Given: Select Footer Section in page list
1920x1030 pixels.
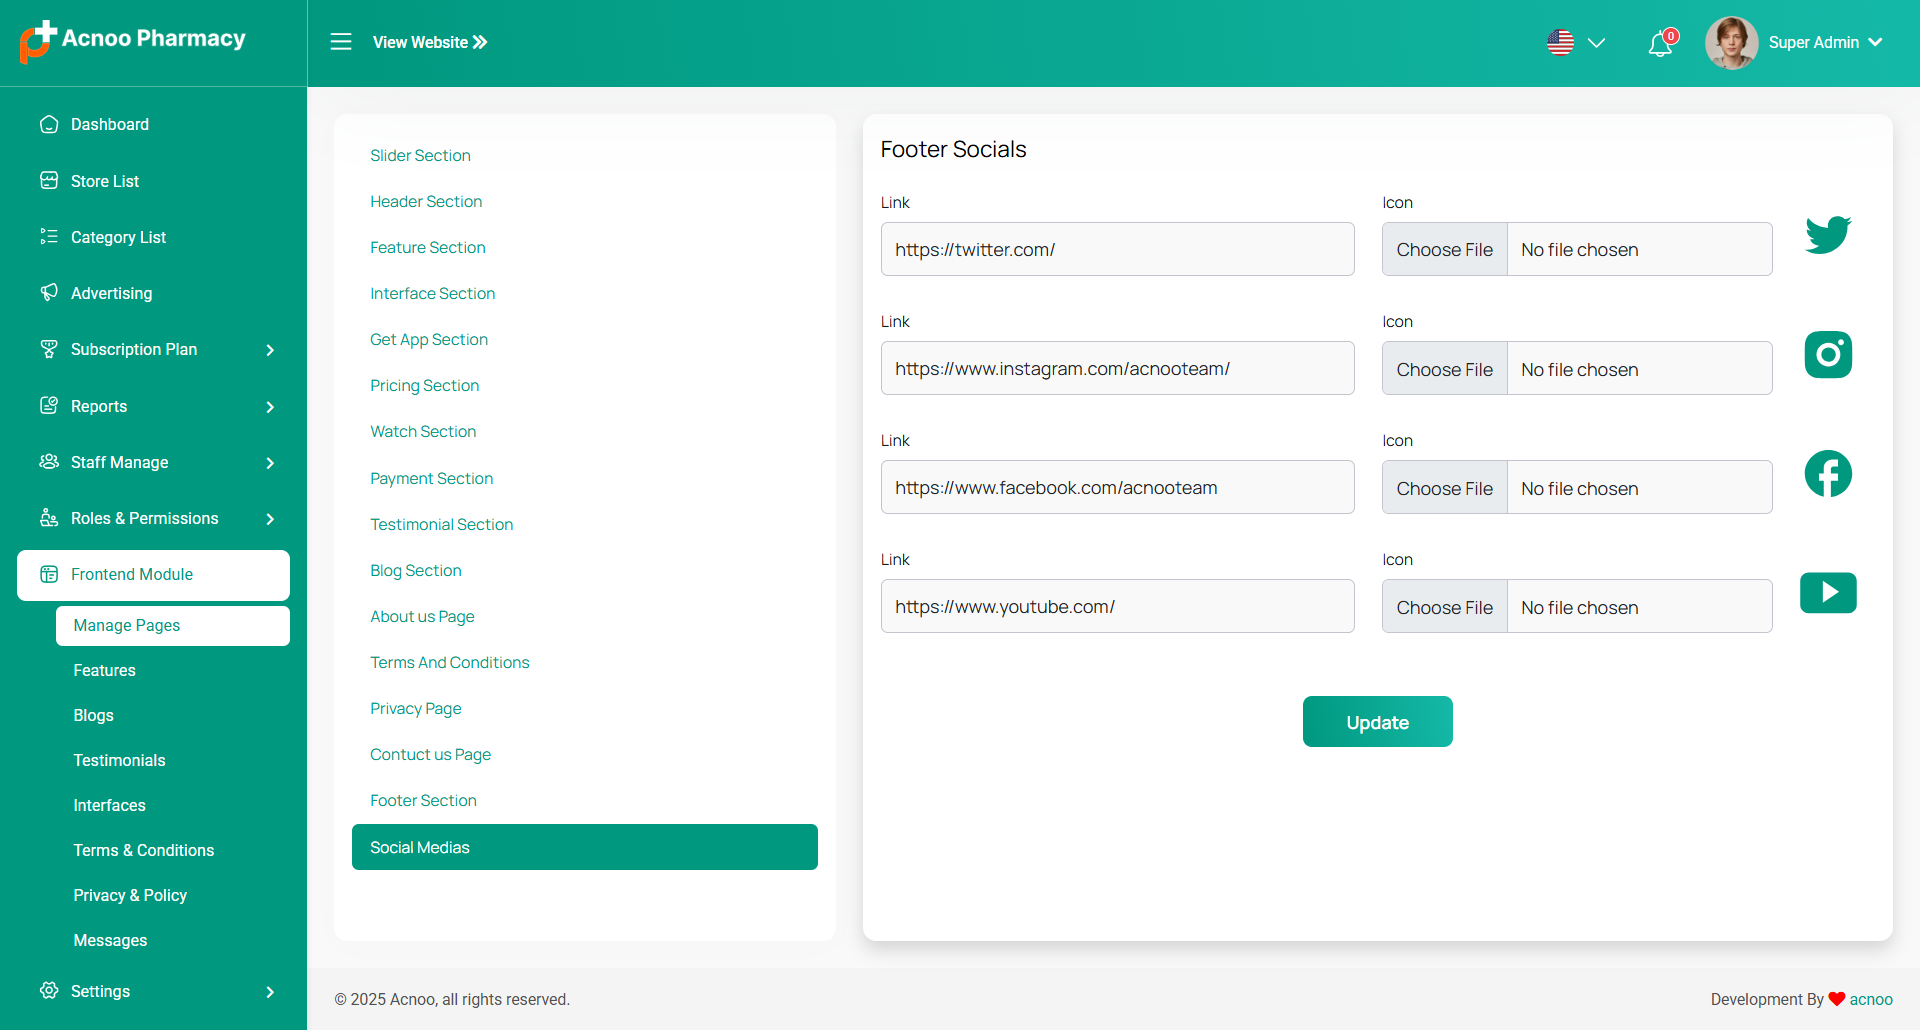Looking at the screenshot, I should [x=423, y=801].
